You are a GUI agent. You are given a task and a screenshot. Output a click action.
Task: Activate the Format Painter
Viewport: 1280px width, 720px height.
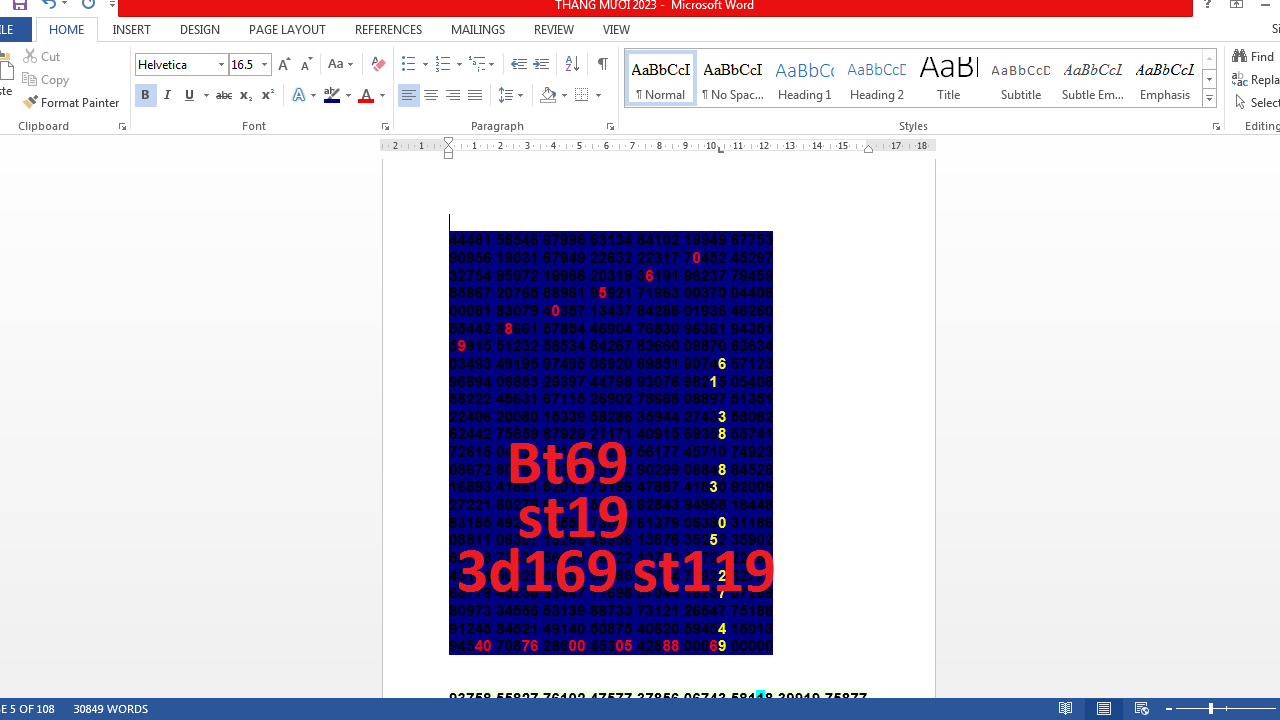[x=71, y=102]
